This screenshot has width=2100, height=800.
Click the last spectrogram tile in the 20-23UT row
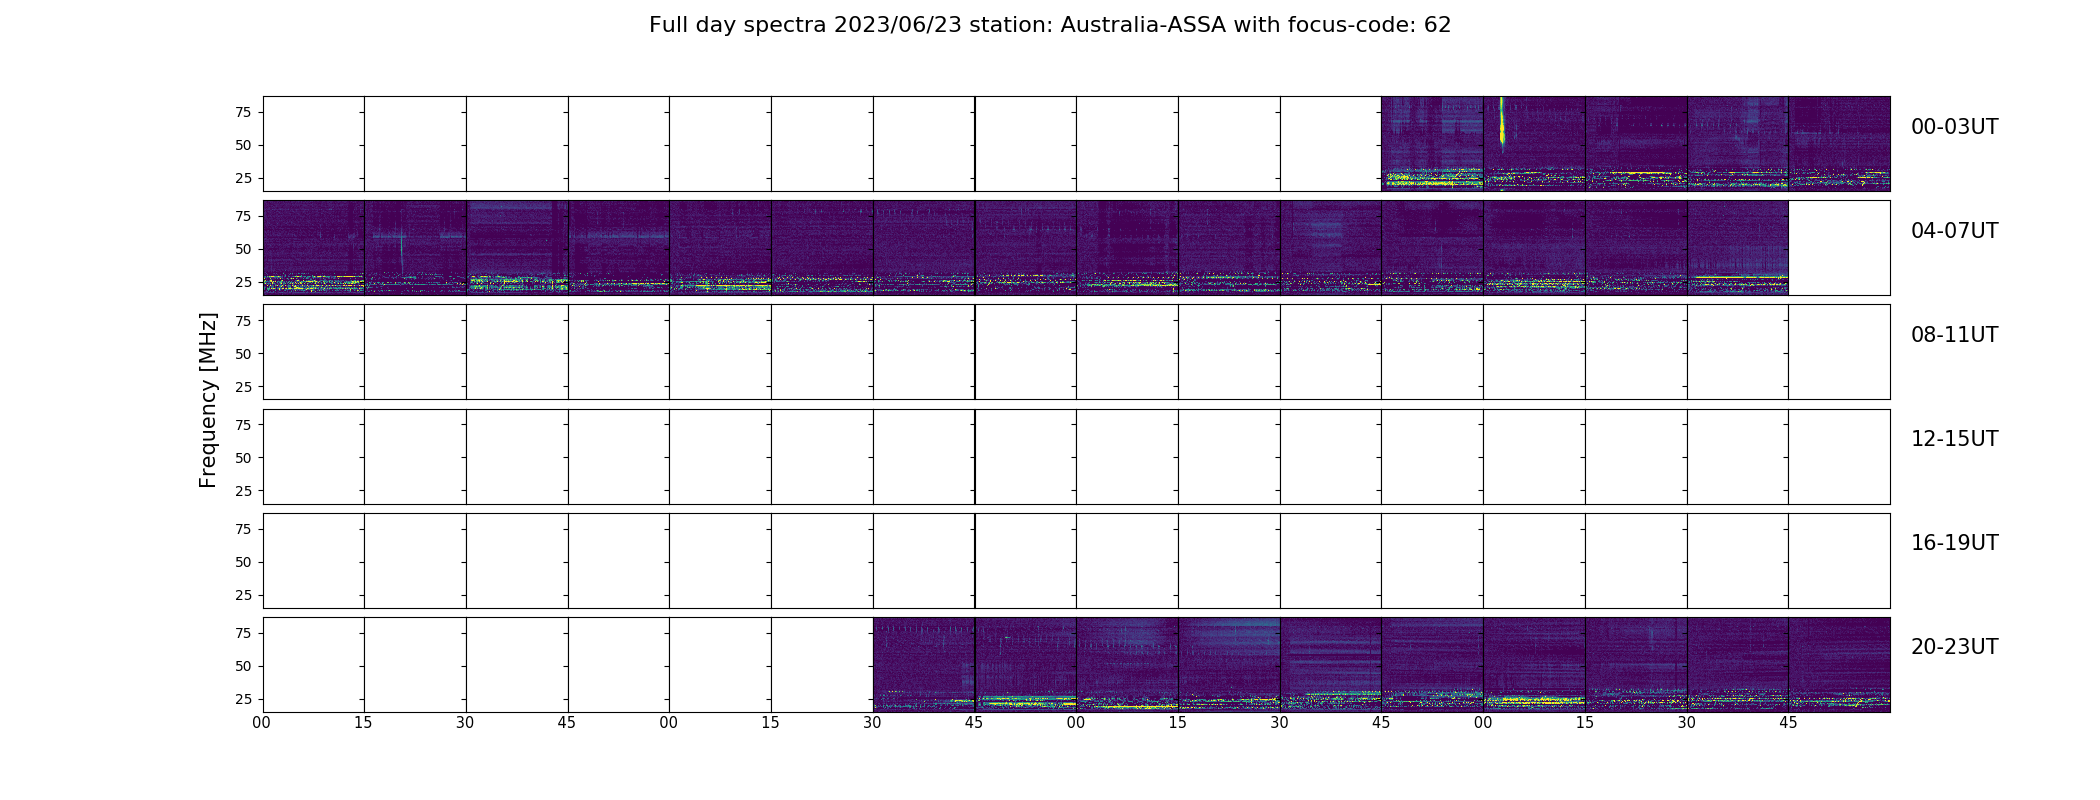[x=1839, y=665]
